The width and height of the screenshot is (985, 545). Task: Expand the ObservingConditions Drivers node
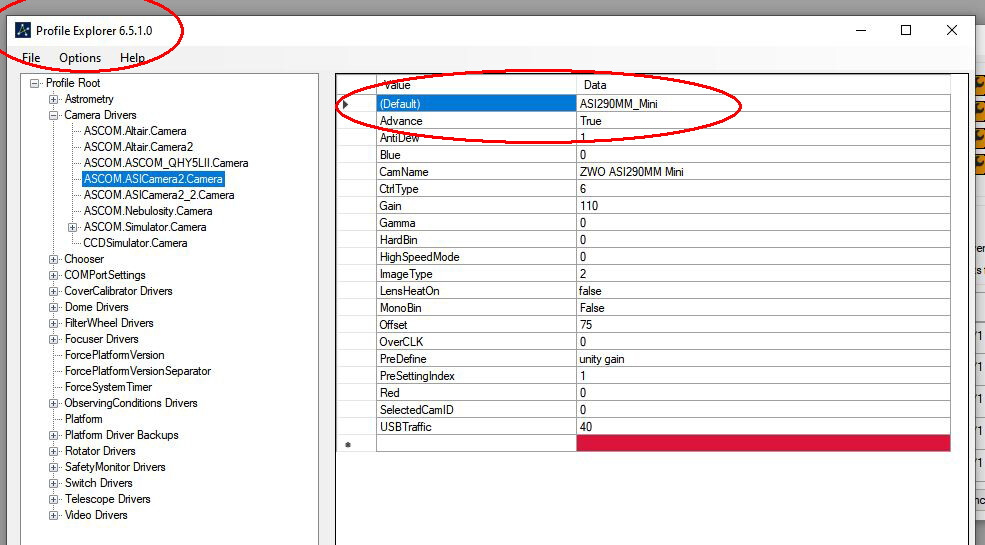tap(54, 403)
